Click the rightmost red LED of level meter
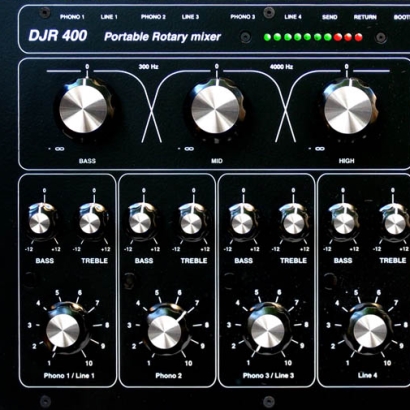The image size is (410, 410). click(x=358, y=37)
